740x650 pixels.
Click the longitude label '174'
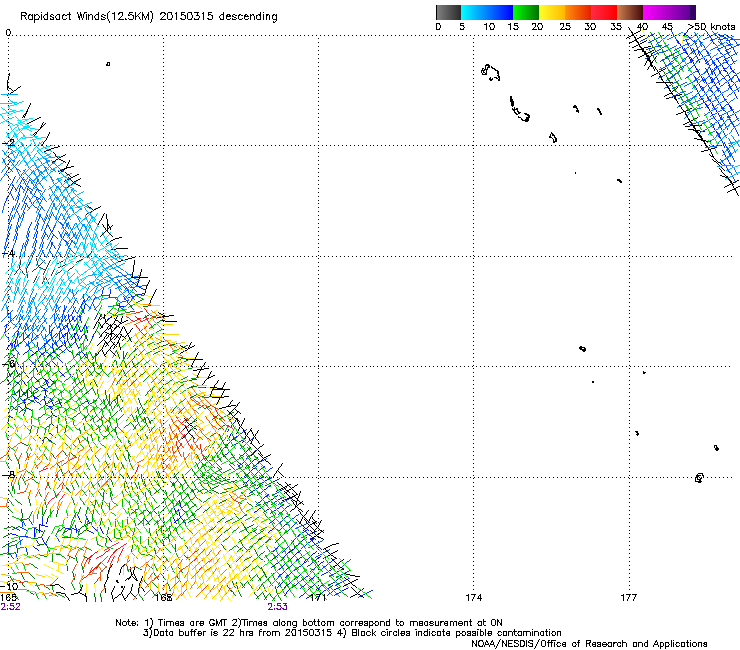click(474, 598)
